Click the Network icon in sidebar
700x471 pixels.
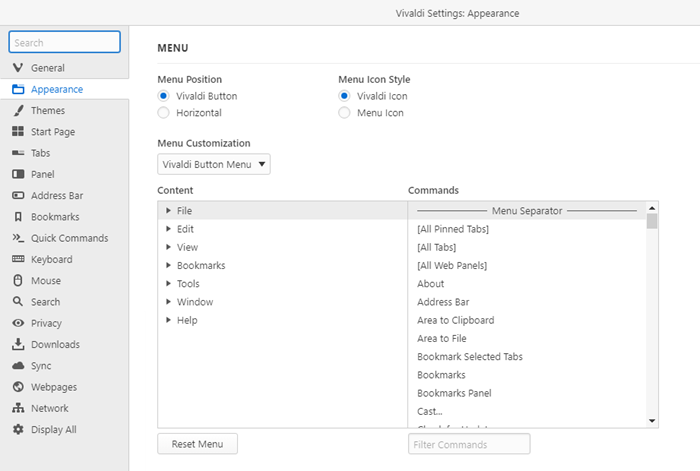tap(18, 408)
